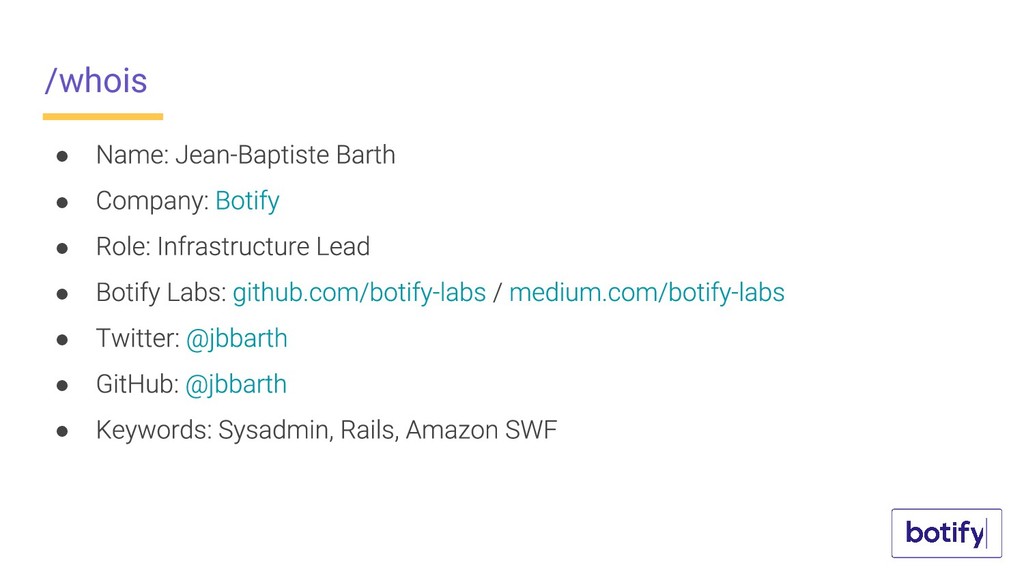Click the Name: Jean-Baptiste Barth line
The height and width of the screenshot is (576, 1024).
coord(246,155)
